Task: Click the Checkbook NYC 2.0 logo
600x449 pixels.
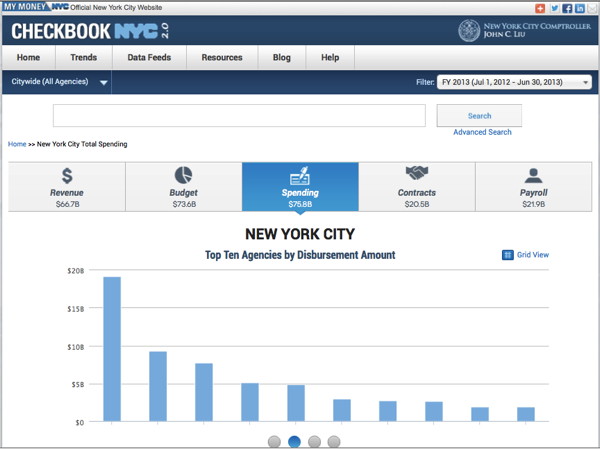Action: [90, 31]
